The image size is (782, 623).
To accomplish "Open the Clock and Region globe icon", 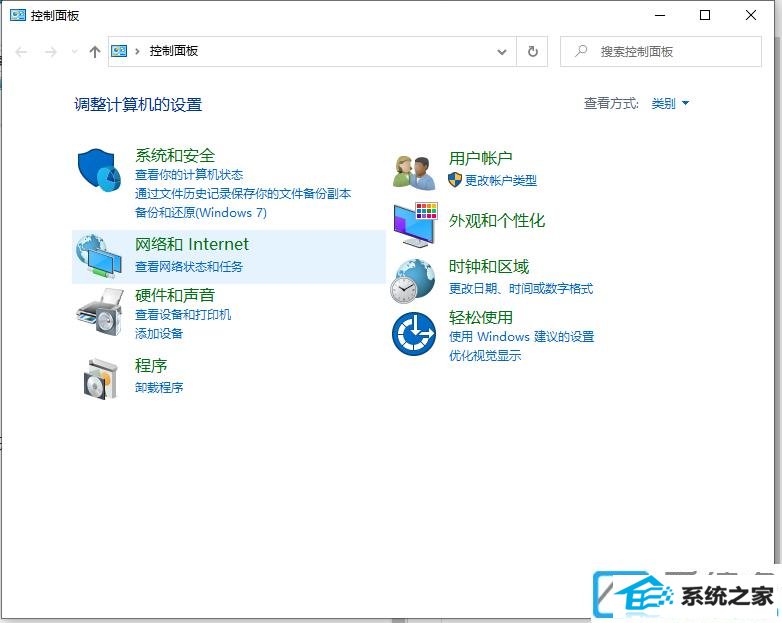I will point(412,281).
